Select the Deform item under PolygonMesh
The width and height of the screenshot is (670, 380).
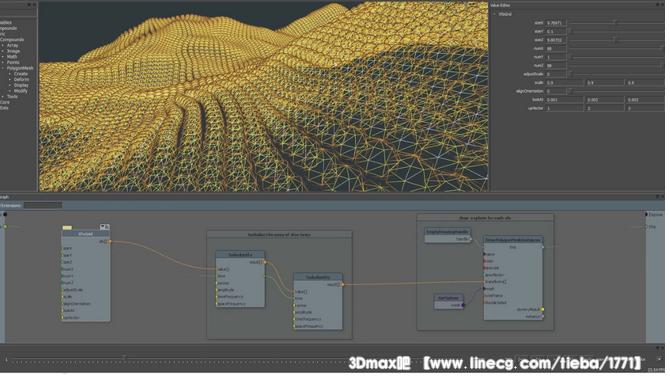[21, 81]
